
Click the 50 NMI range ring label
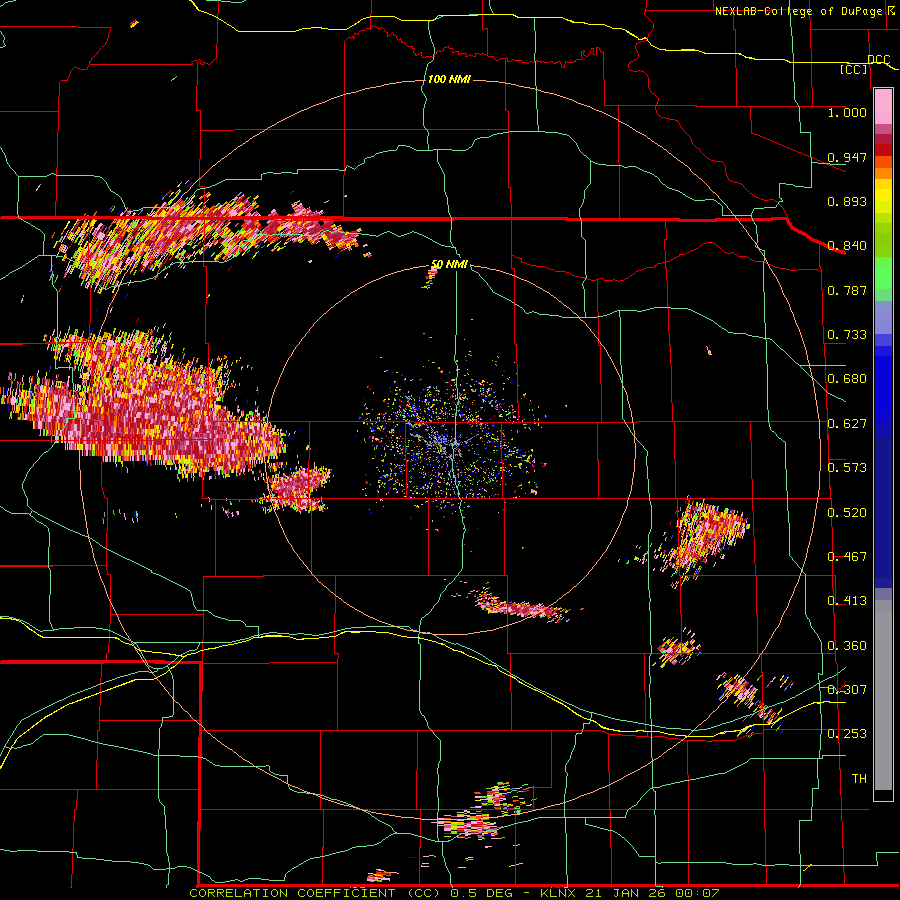449,264
